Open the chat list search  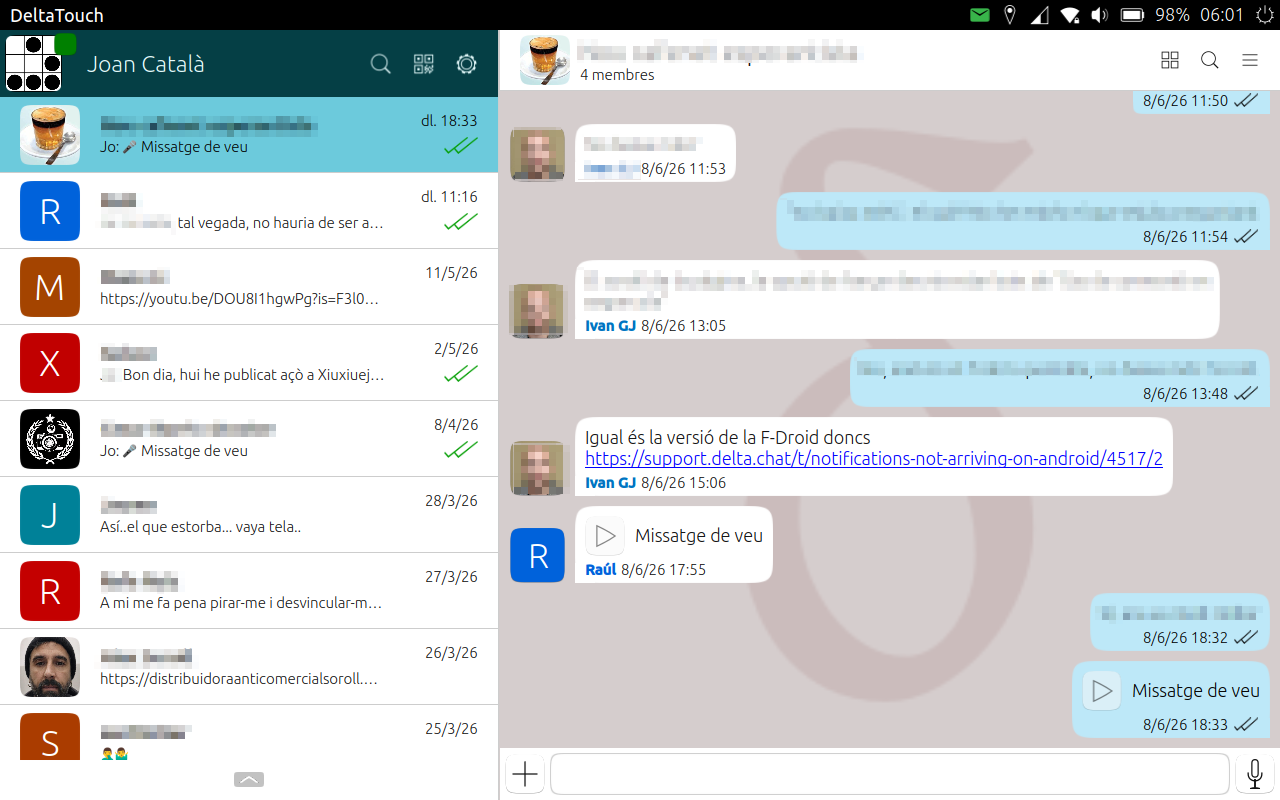[x=380, y=64]
